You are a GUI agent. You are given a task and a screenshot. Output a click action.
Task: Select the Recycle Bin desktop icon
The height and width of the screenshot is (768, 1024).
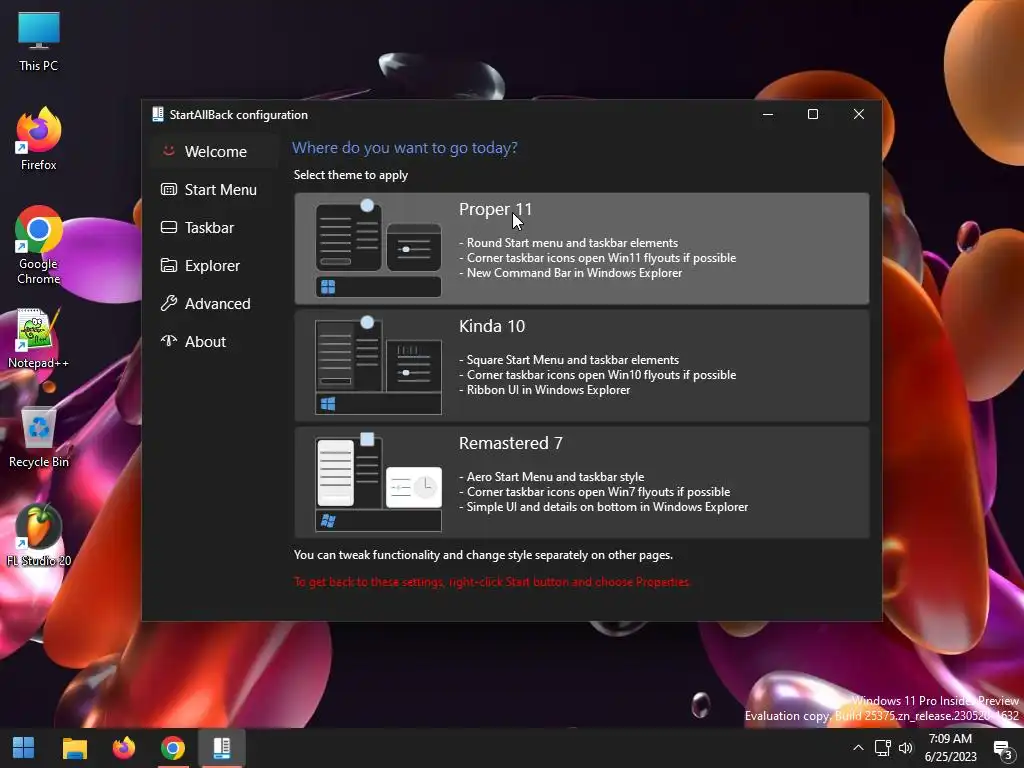point(39,438)
